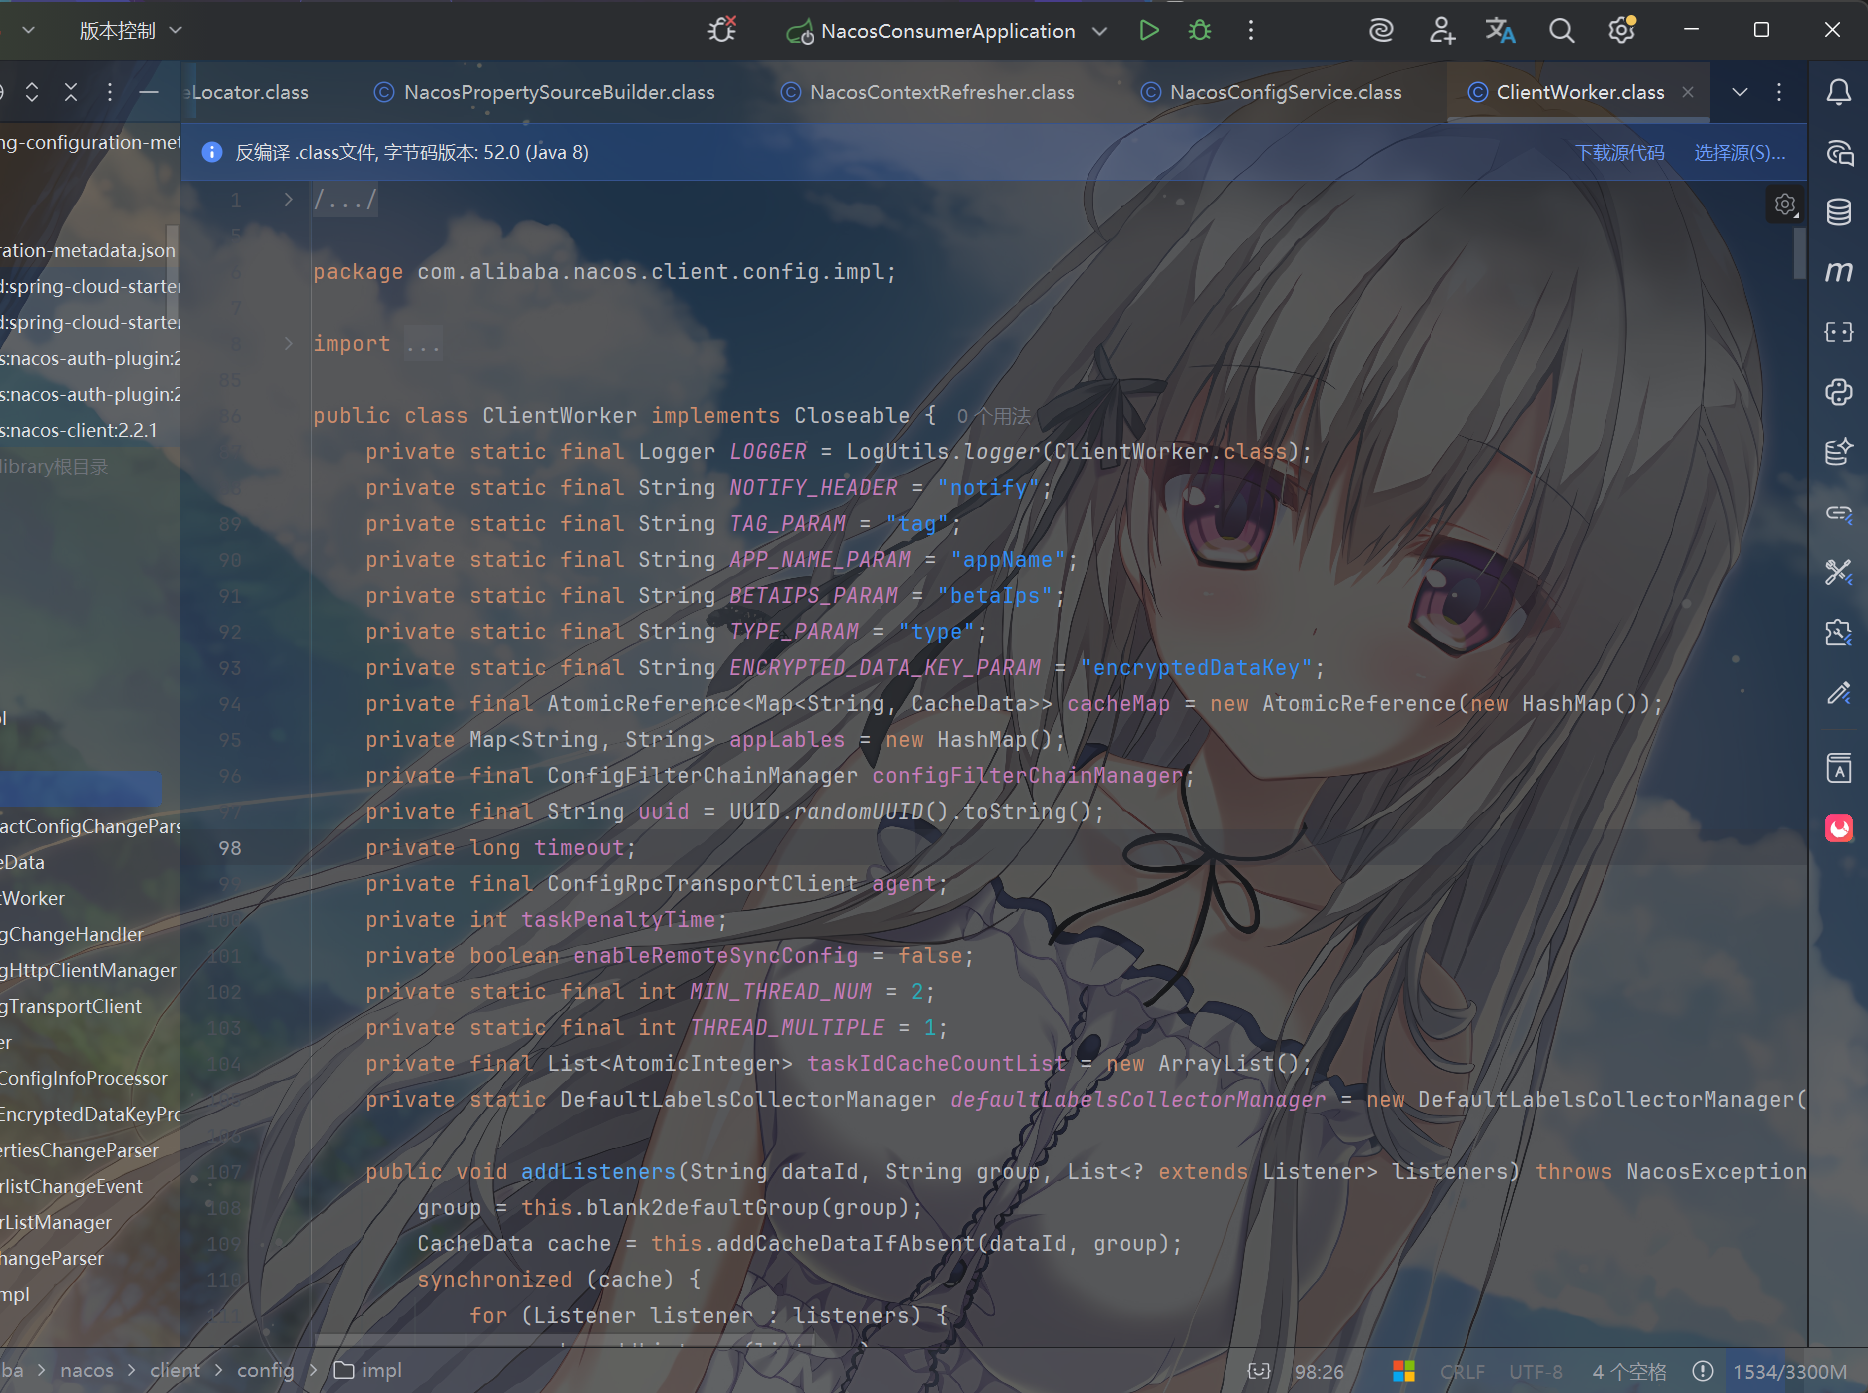
Task: Click the bracket-face icon in the status bar
Action: point(1258,1371)
